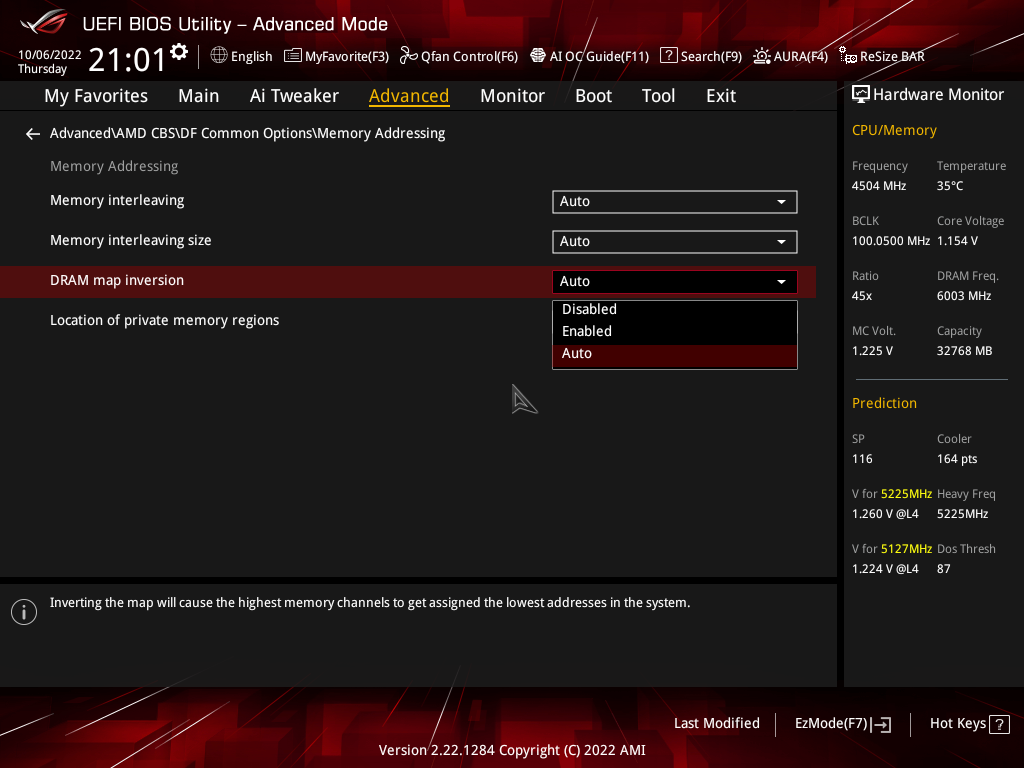Switch to the Ai Tweaker tab

294,96
